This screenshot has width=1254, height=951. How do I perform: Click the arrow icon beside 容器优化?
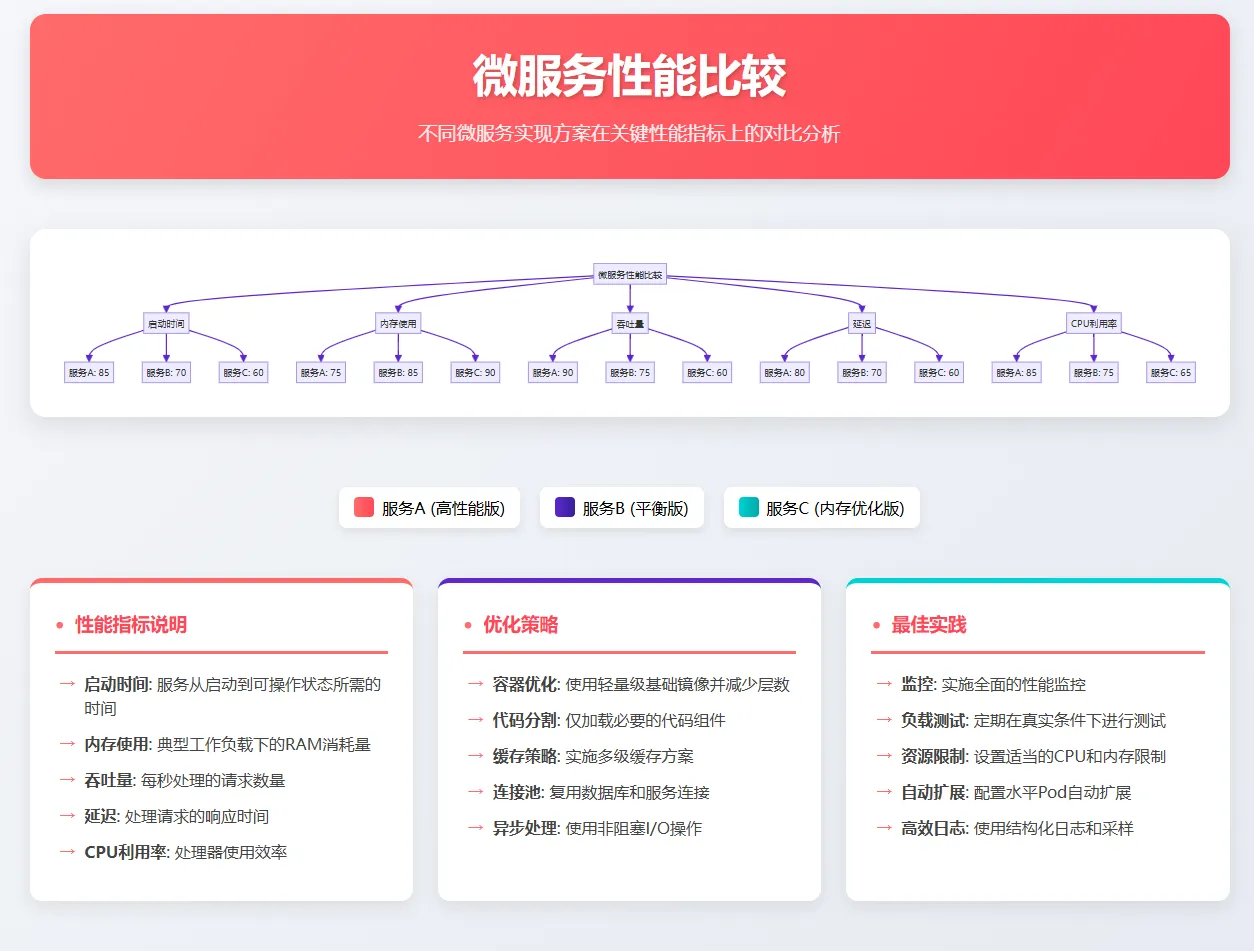474,684
